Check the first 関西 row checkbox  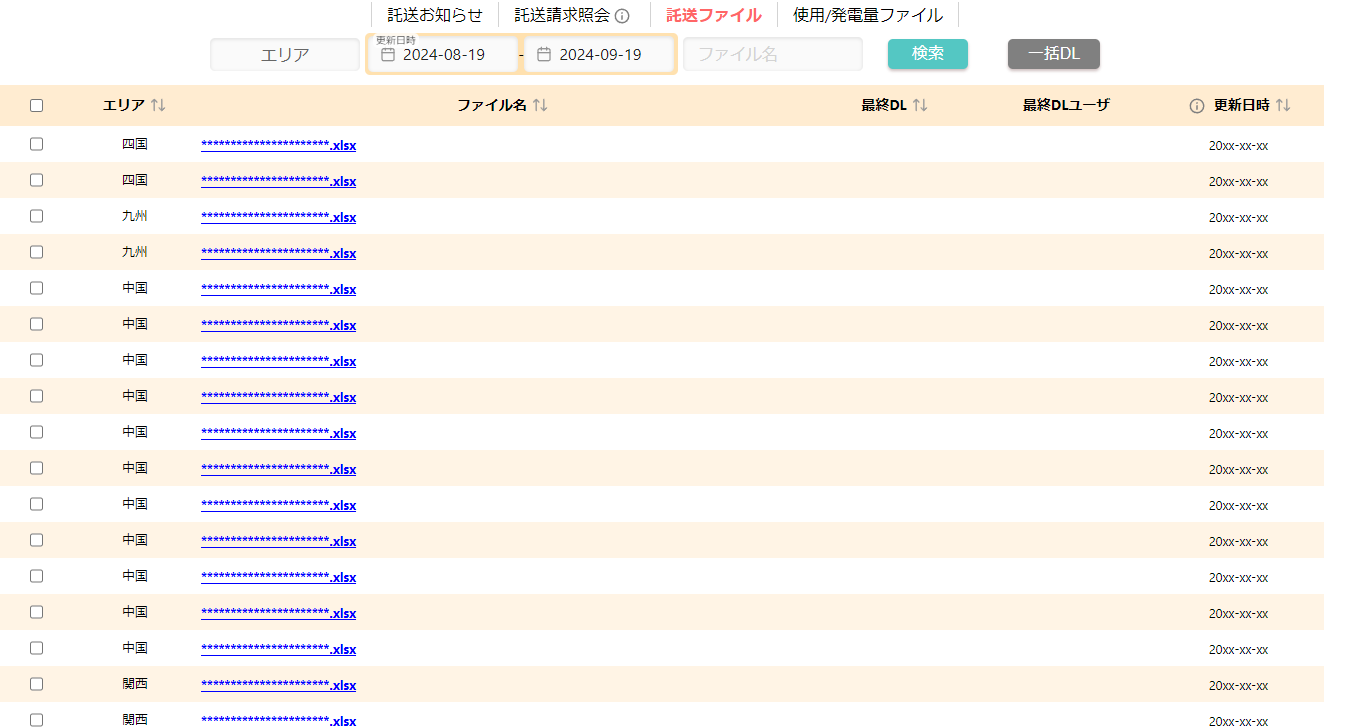pyautogui.click(x=37, y=684)
